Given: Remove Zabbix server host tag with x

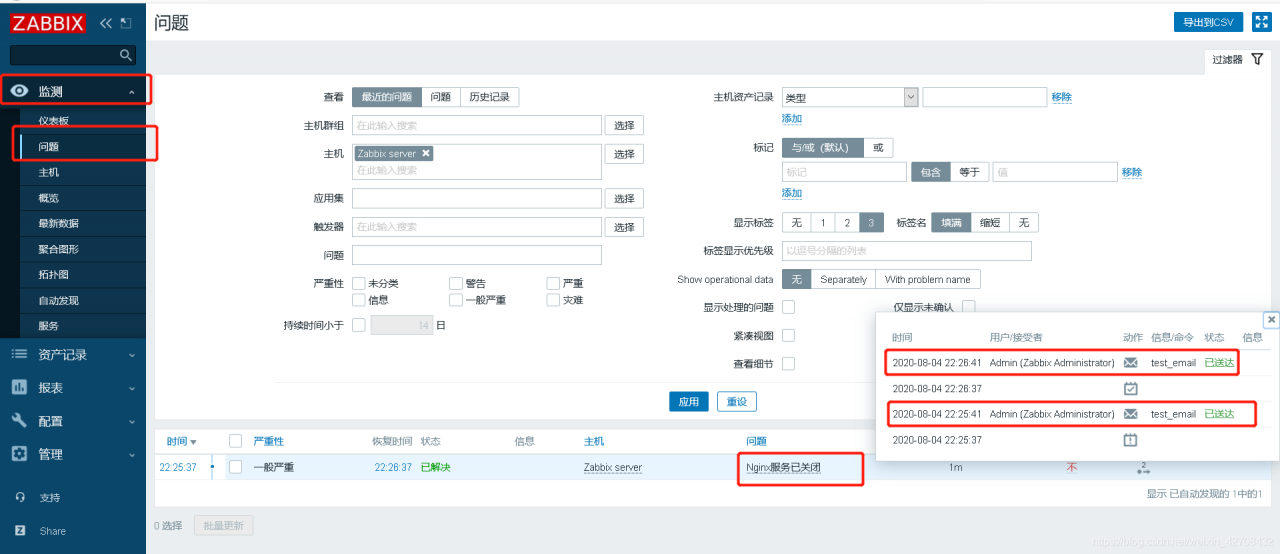Looking at the screenshot, I should 426,153.
